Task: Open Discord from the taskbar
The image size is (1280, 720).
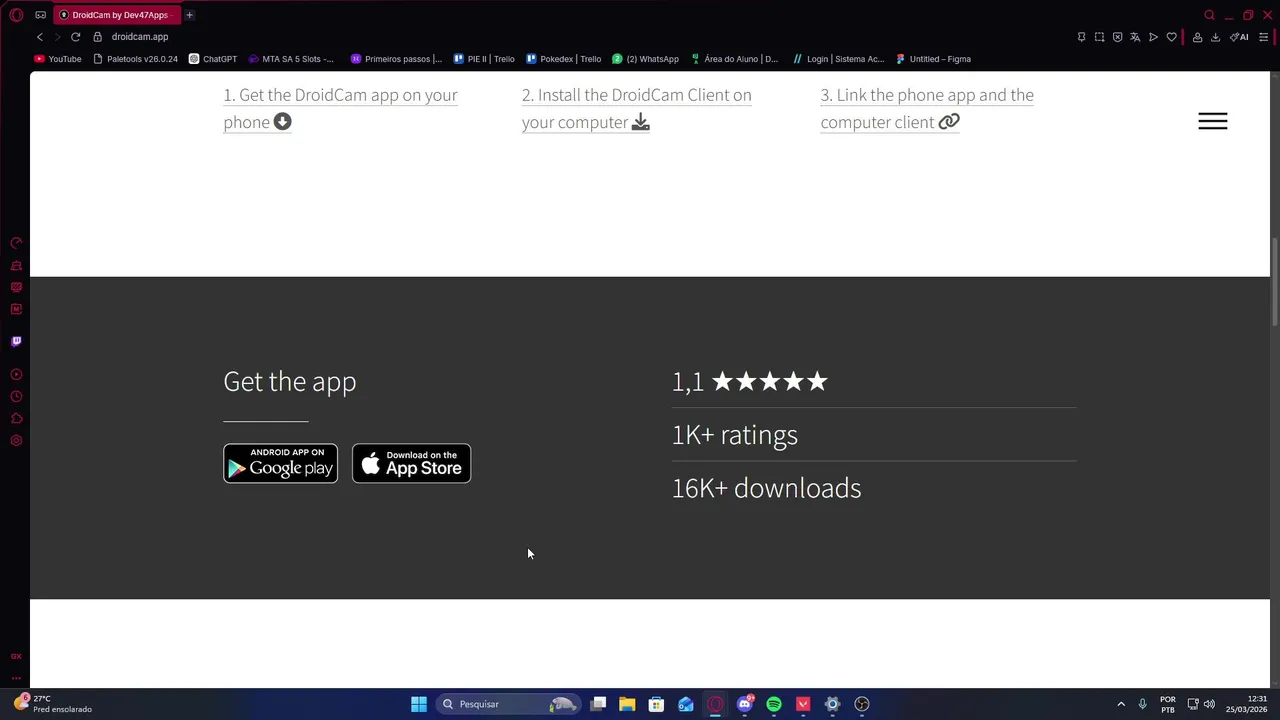Action: [745, 704]
